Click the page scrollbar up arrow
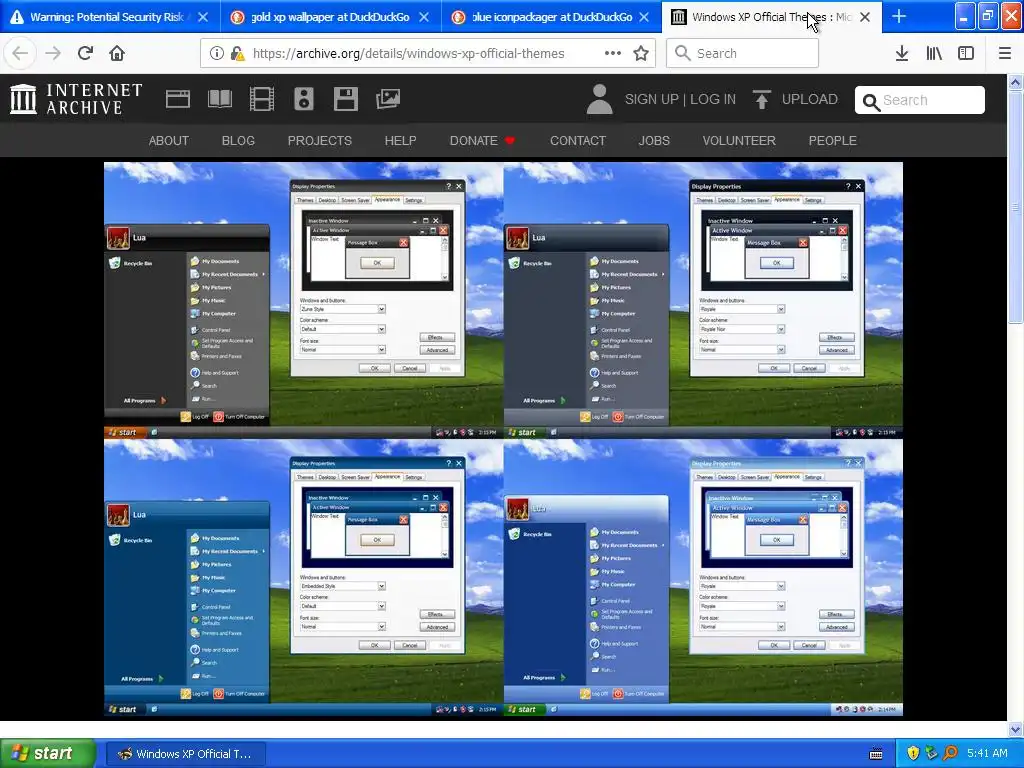 tap(1016, 82)
